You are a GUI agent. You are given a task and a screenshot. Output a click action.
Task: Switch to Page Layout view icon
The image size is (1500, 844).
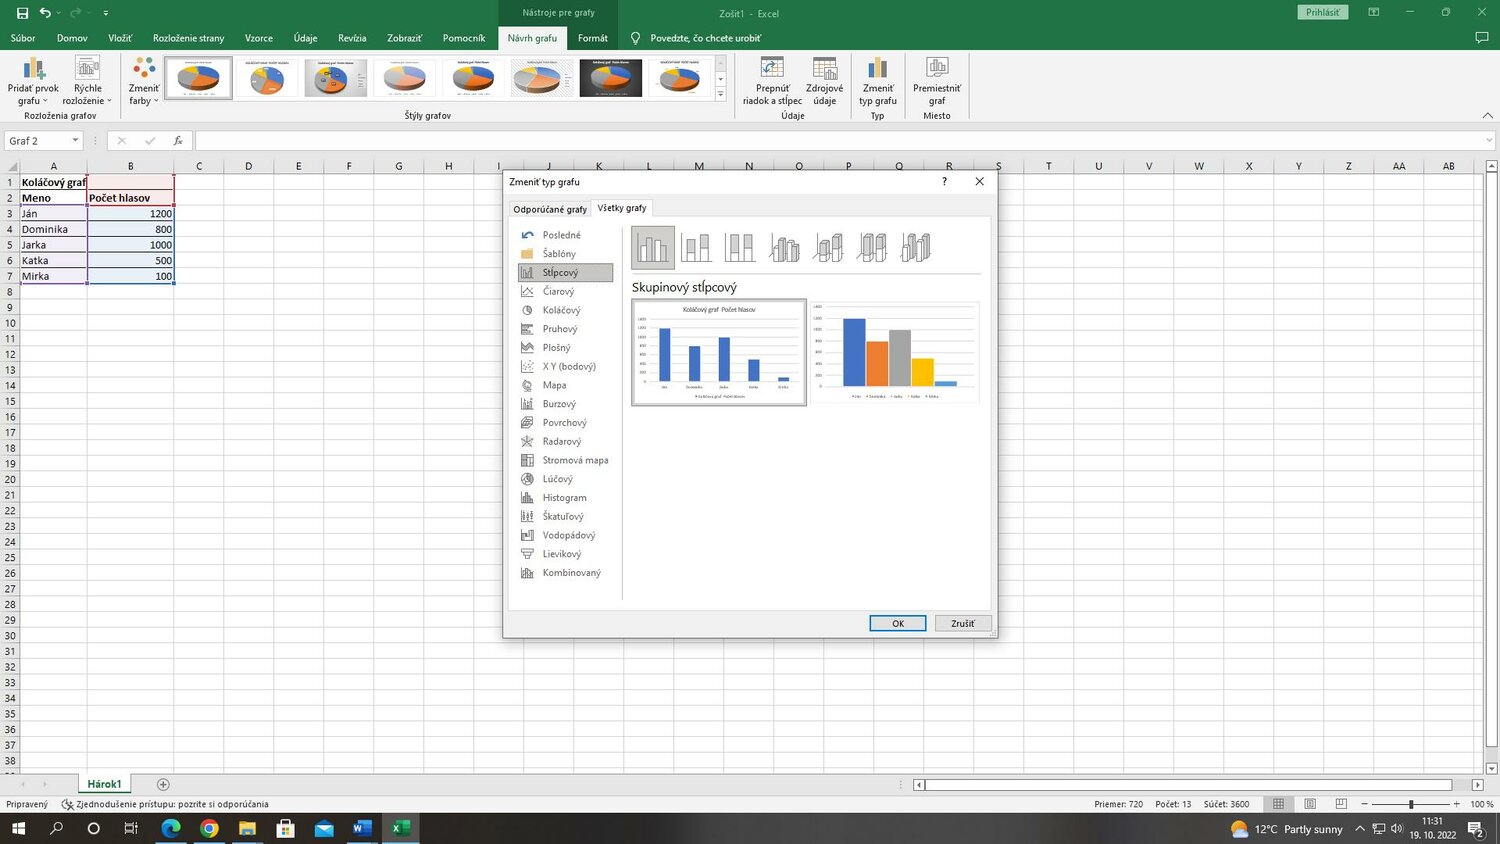(x=1310, y=804)
